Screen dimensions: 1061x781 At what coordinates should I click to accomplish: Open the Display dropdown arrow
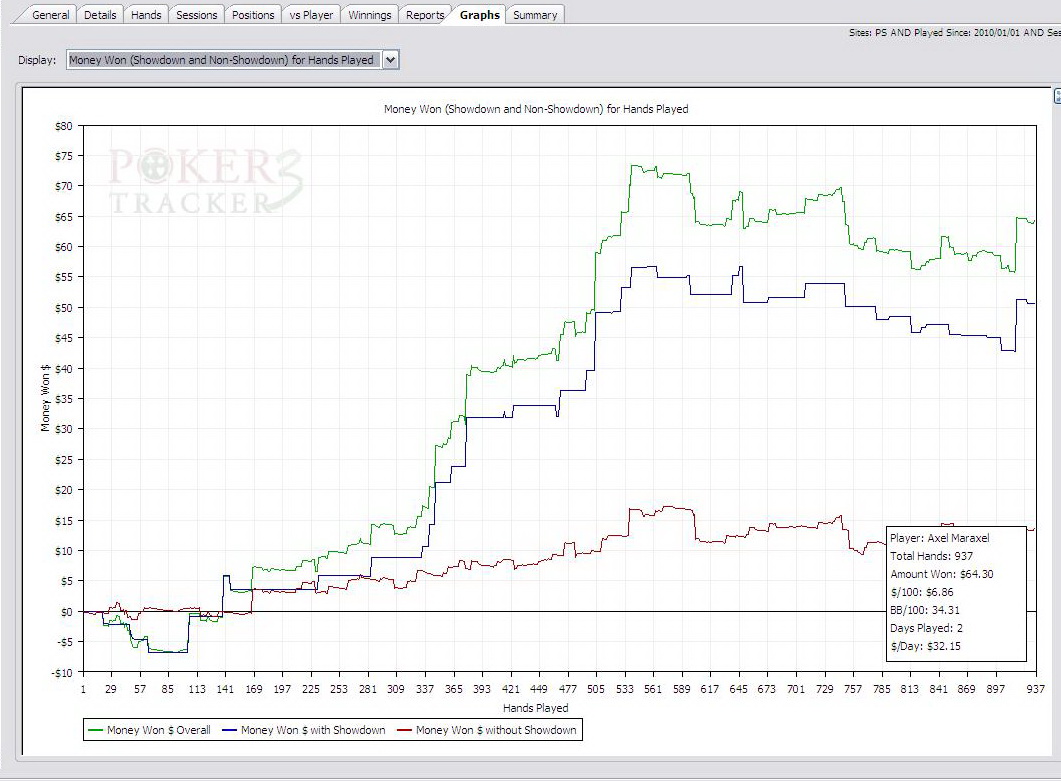[x=390, y=60]
